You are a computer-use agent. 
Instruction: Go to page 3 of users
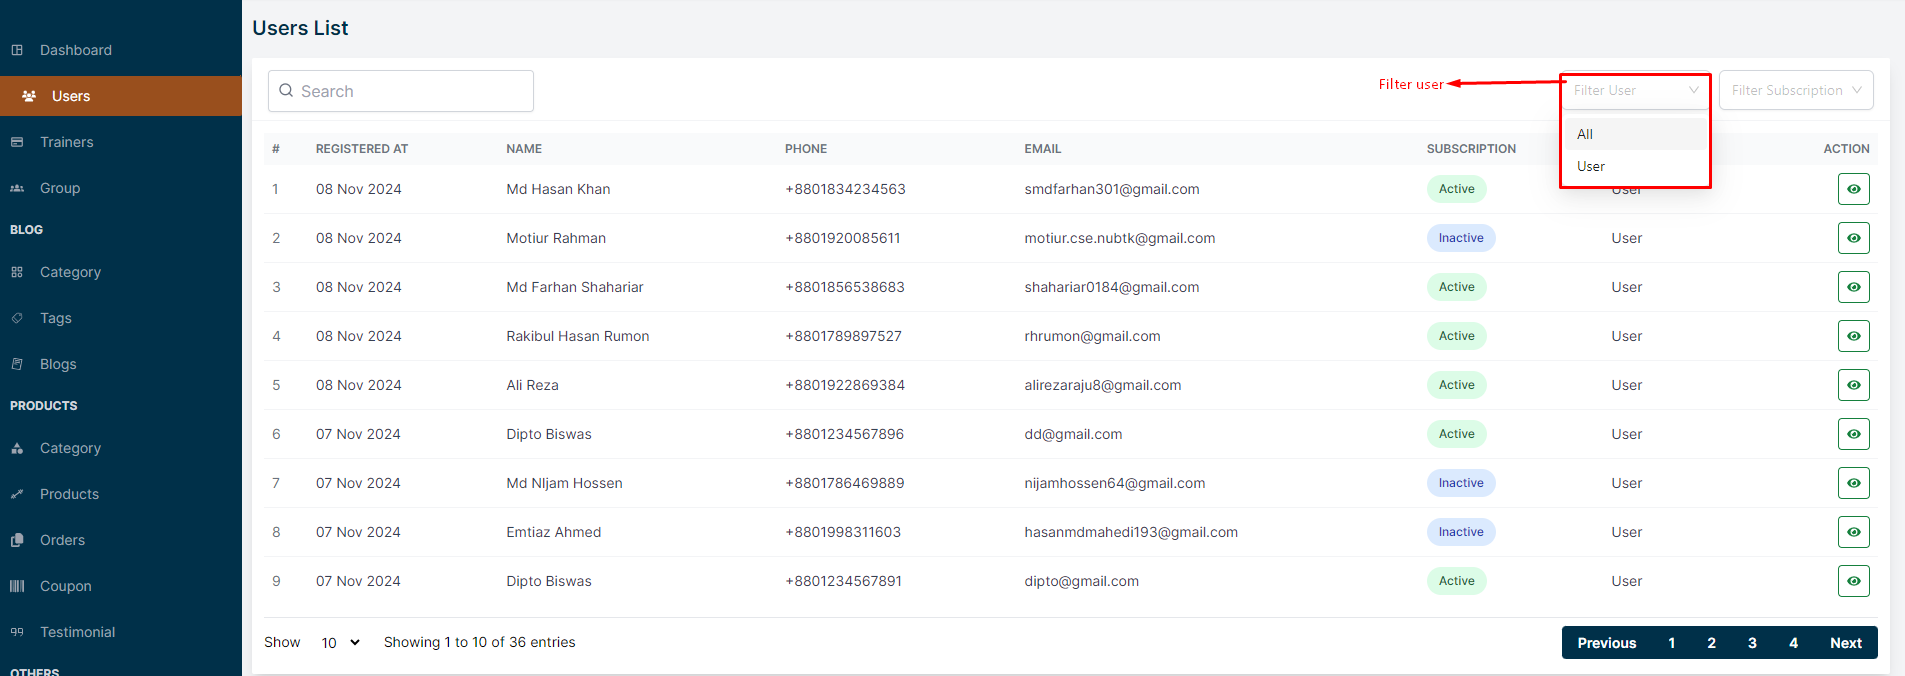[1752, 643]
